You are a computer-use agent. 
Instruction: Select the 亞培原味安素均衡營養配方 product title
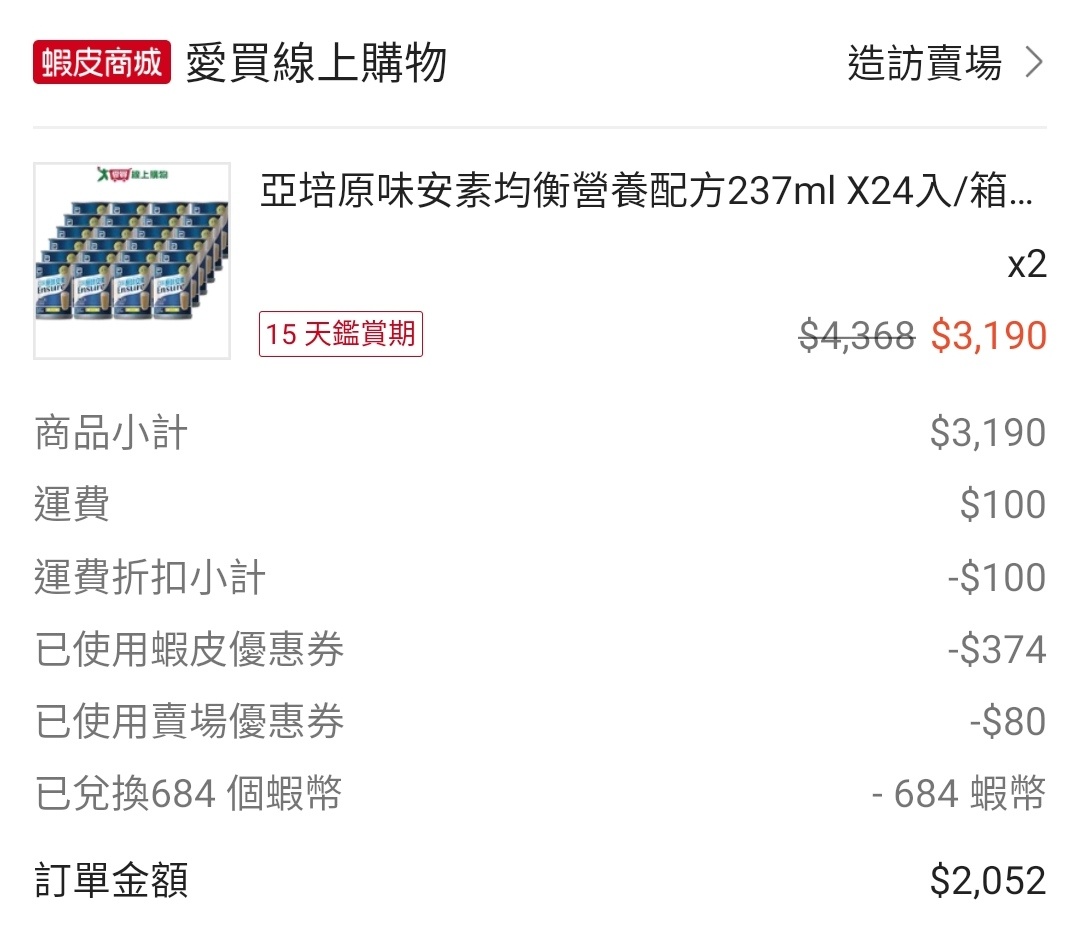tap(646, 191)
